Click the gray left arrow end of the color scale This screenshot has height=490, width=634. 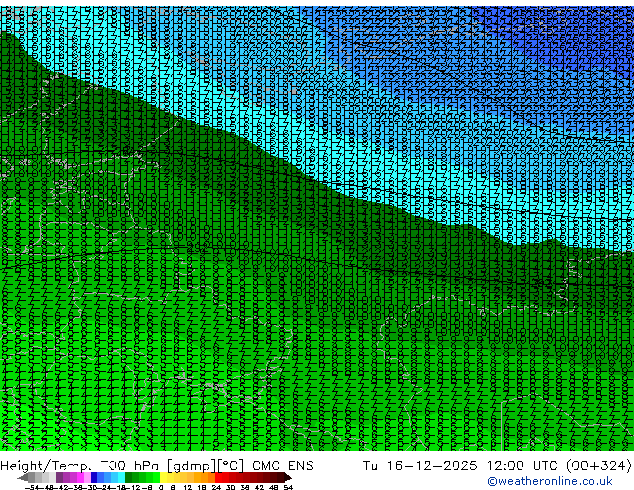(x=22, y=477)
